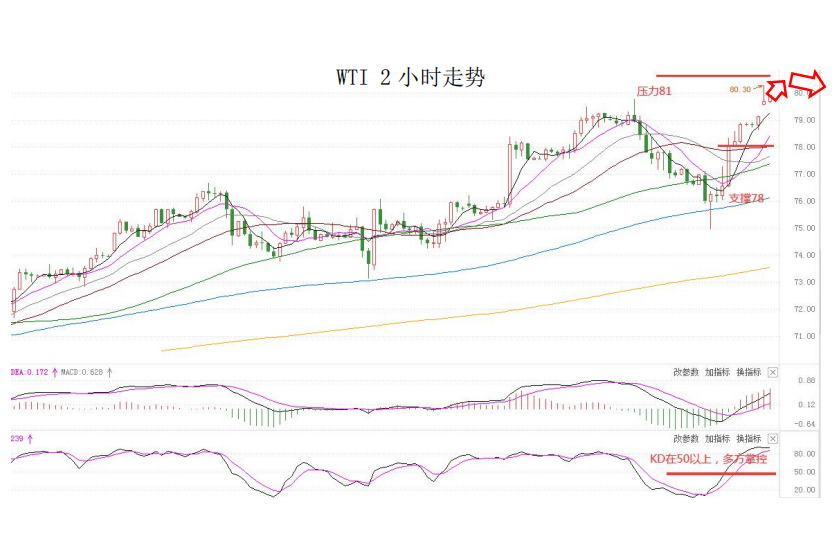Click 换指标 in the MACD indicator panel

[749, 373]
